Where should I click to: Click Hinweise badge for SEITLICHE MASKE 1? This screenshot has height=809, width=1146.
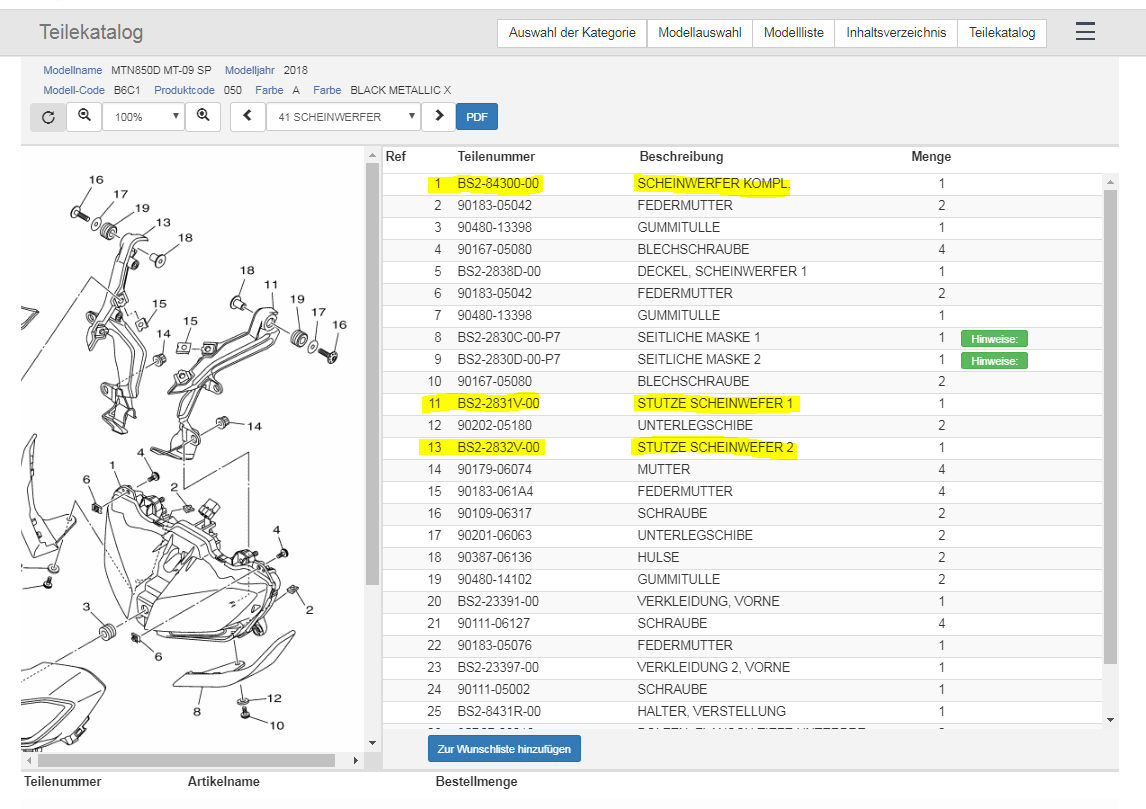(x=994, y=338)
